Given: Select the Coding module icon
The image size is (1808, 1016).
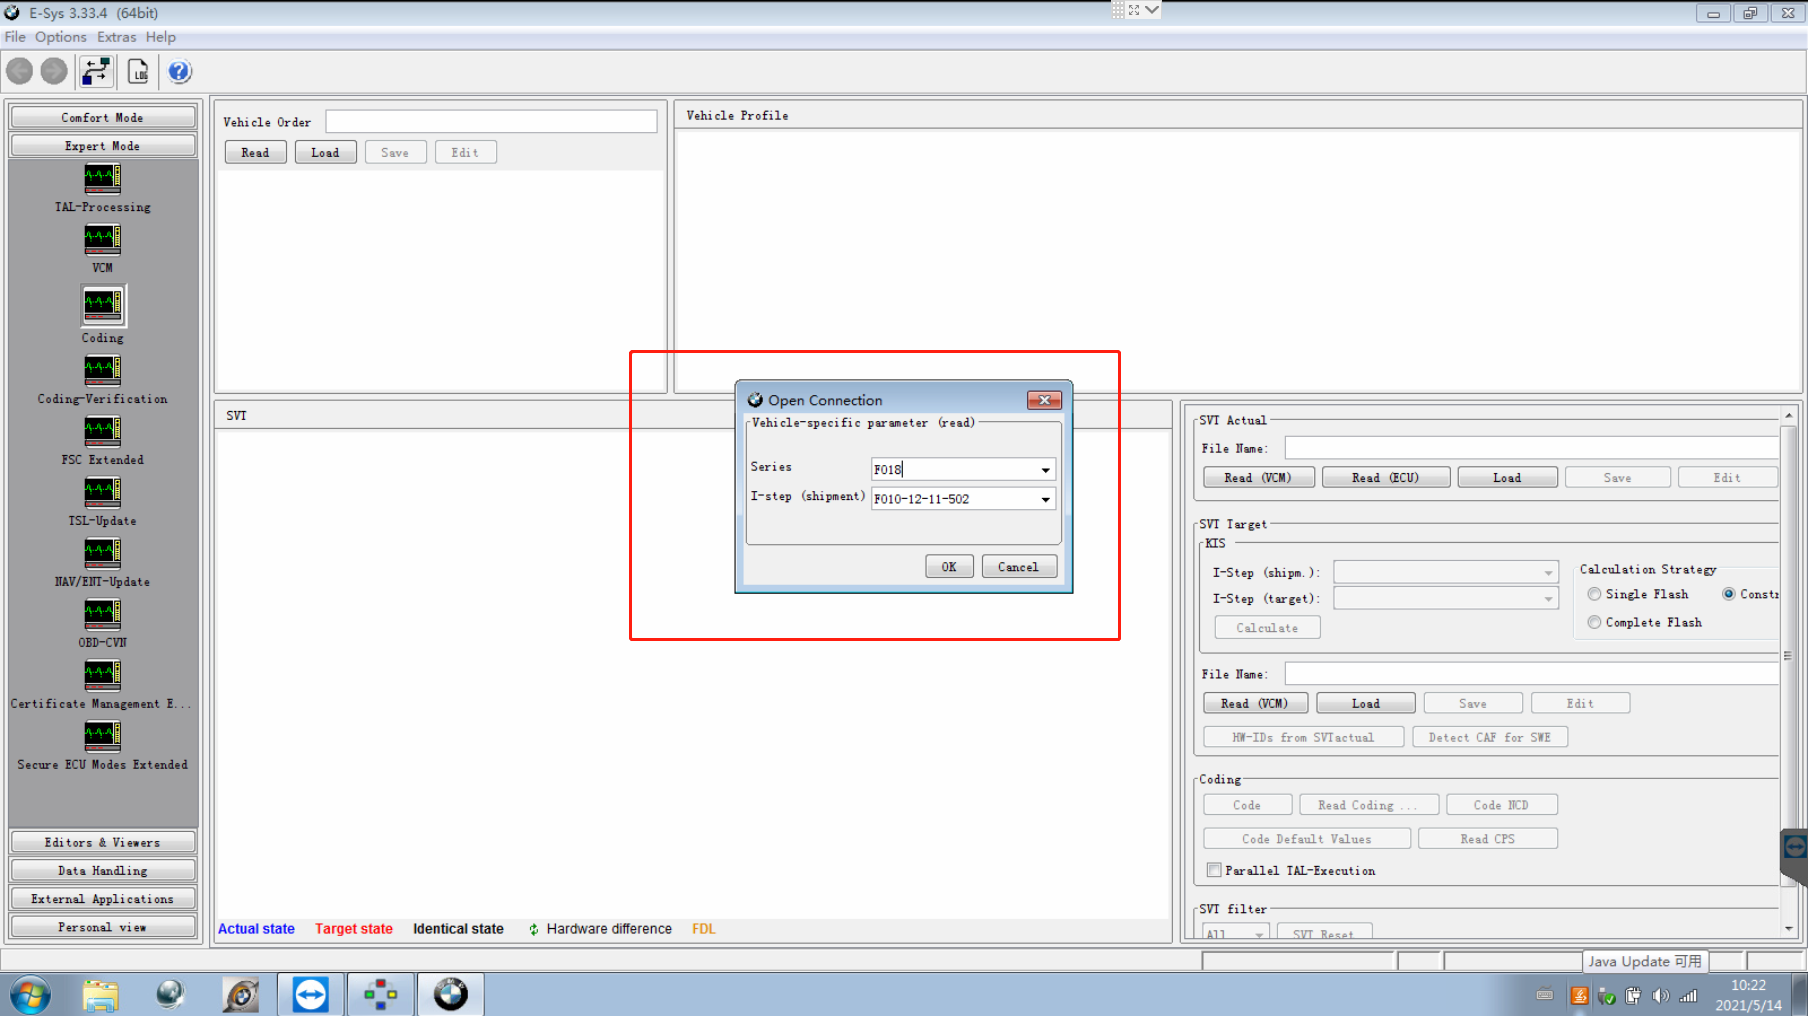Looking at the screenshot, I should [x=102, y=305].
